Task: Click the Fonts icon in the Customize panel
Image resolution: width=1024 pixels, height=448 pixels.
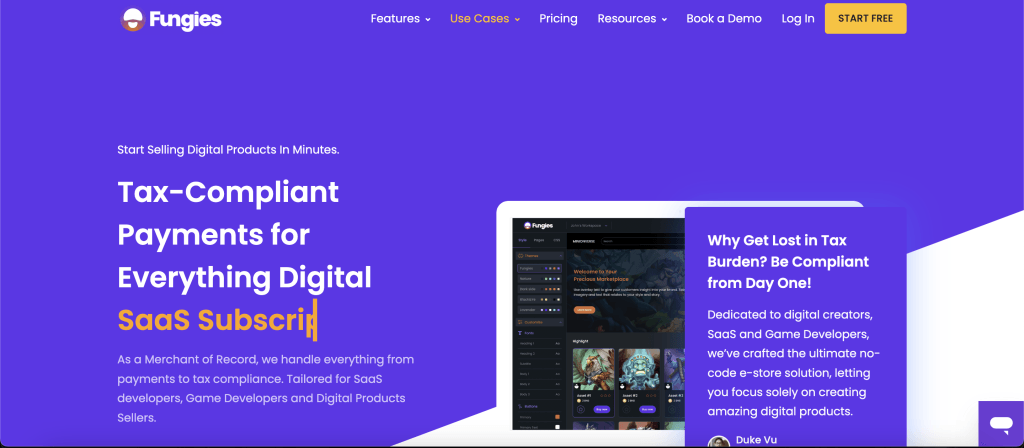Action: (520, 333)
